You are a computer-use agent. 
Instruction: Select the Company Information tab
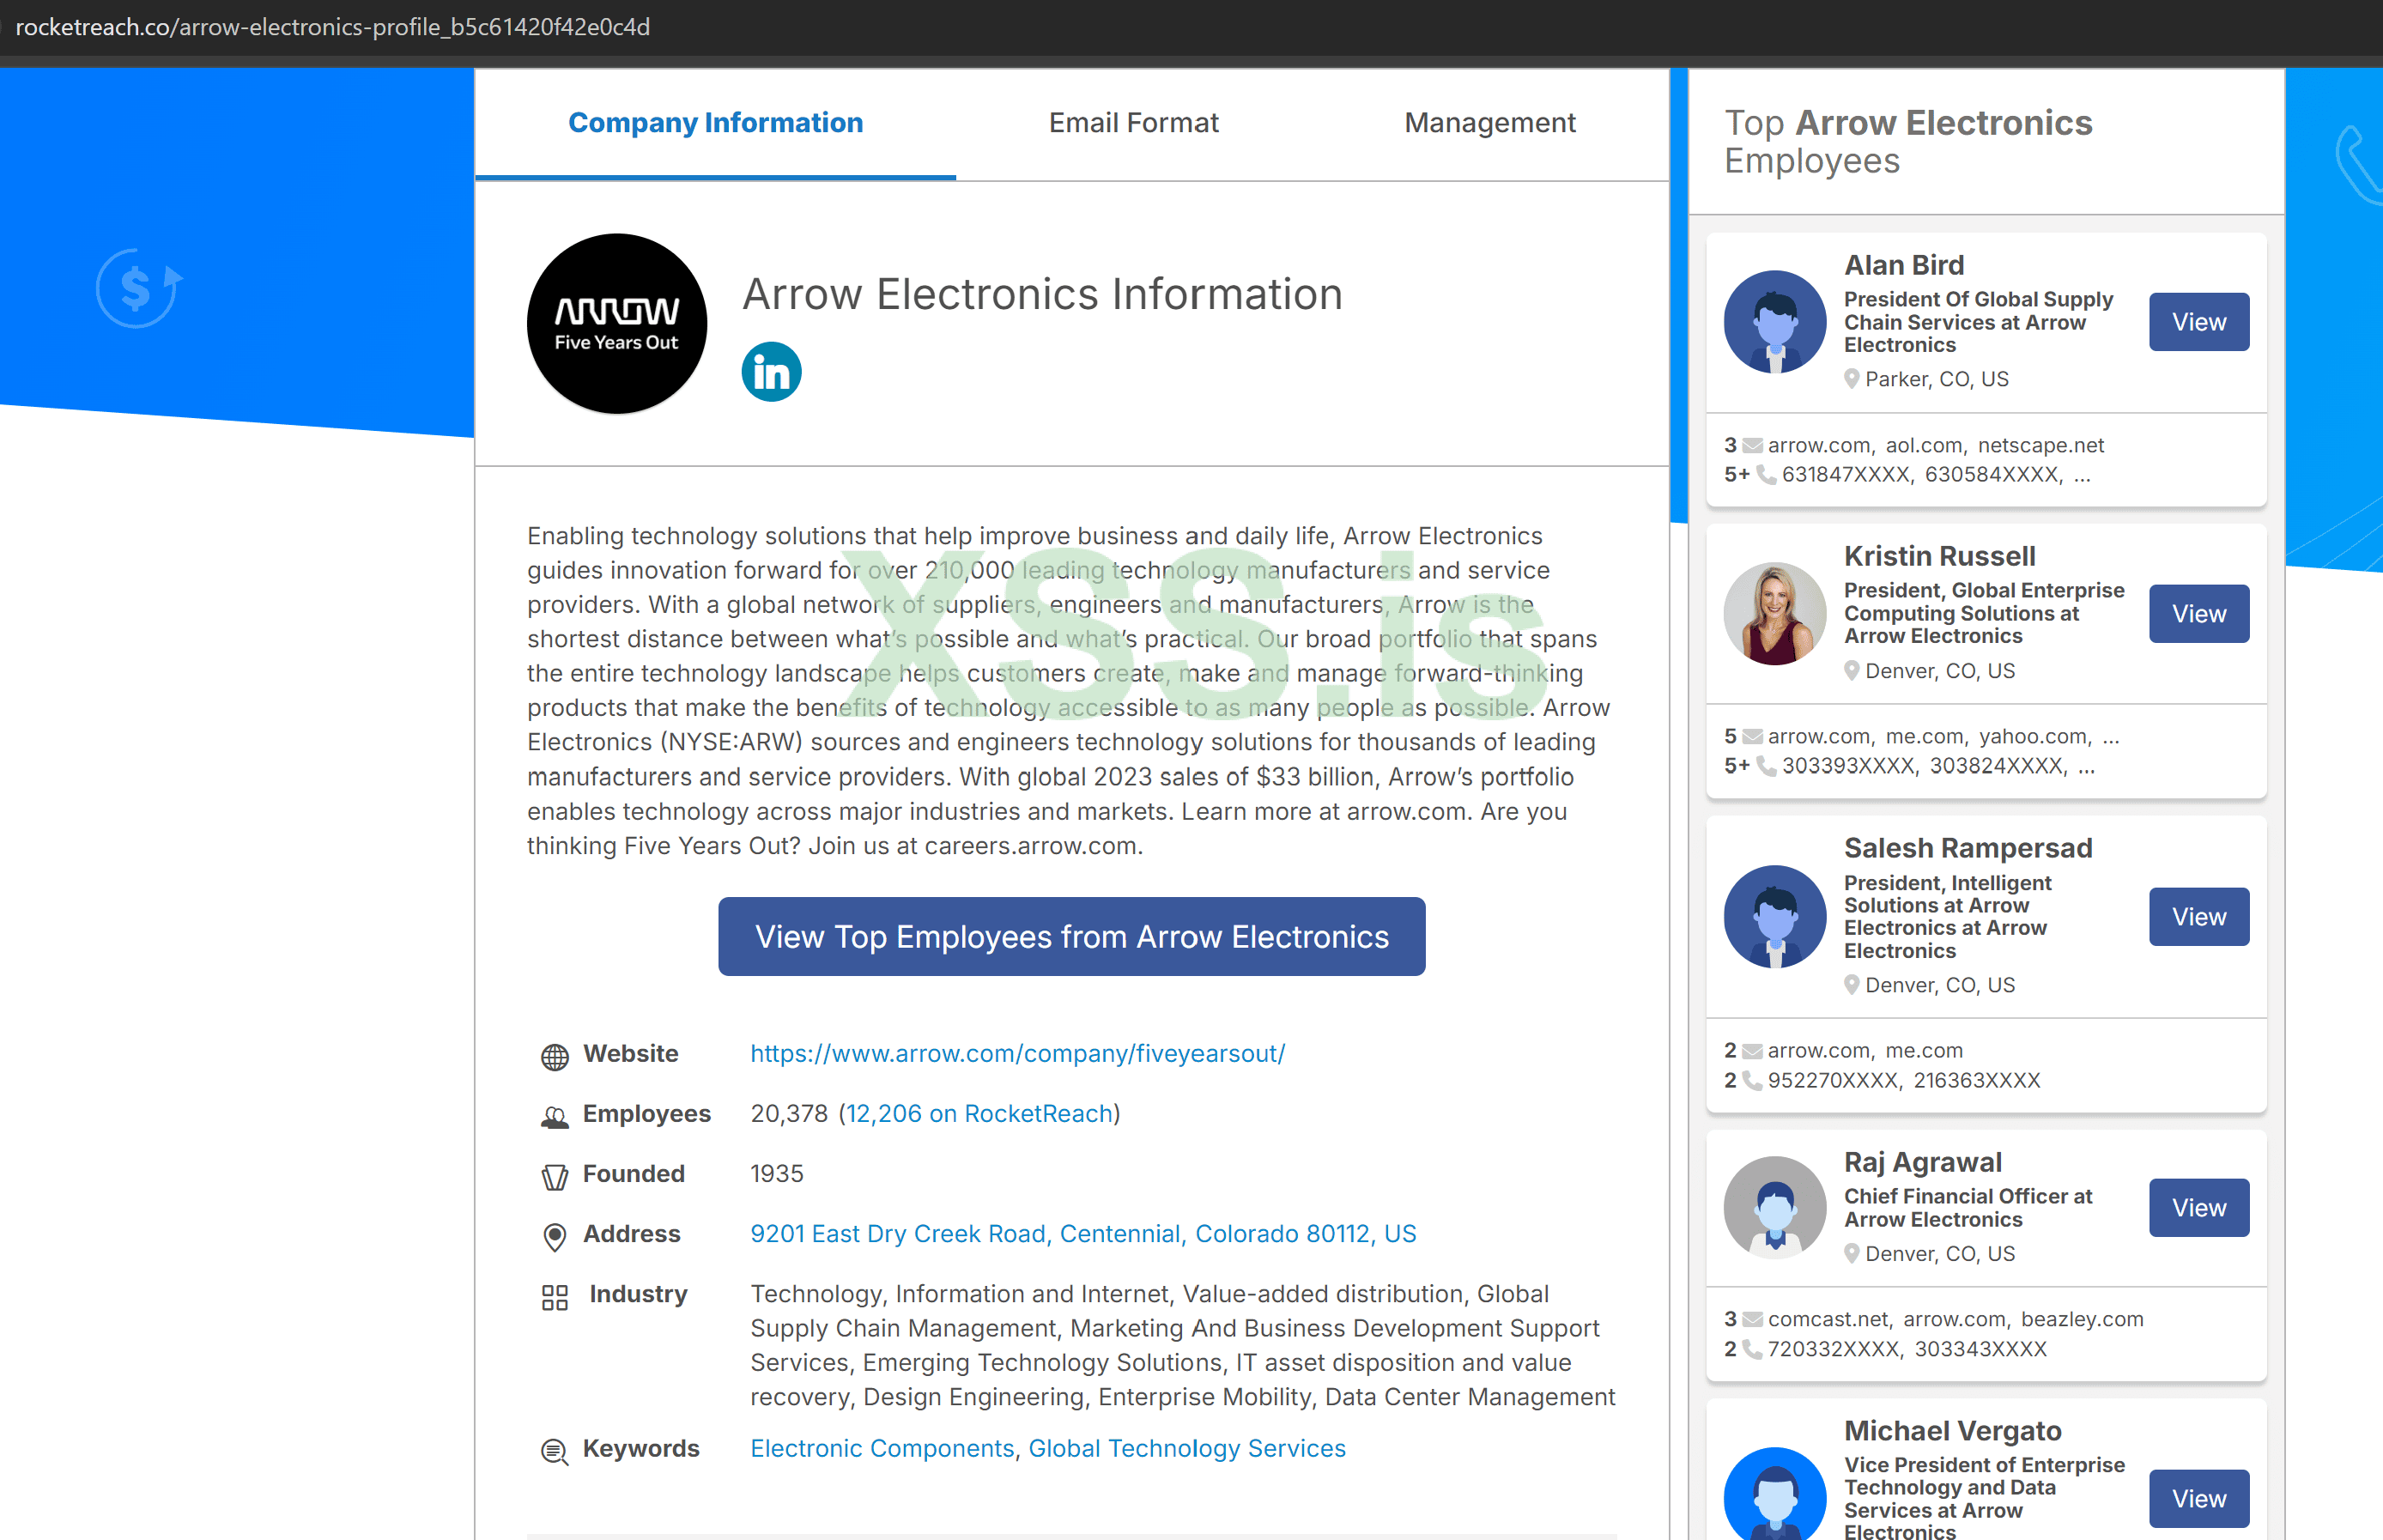[x=715, y=123]
